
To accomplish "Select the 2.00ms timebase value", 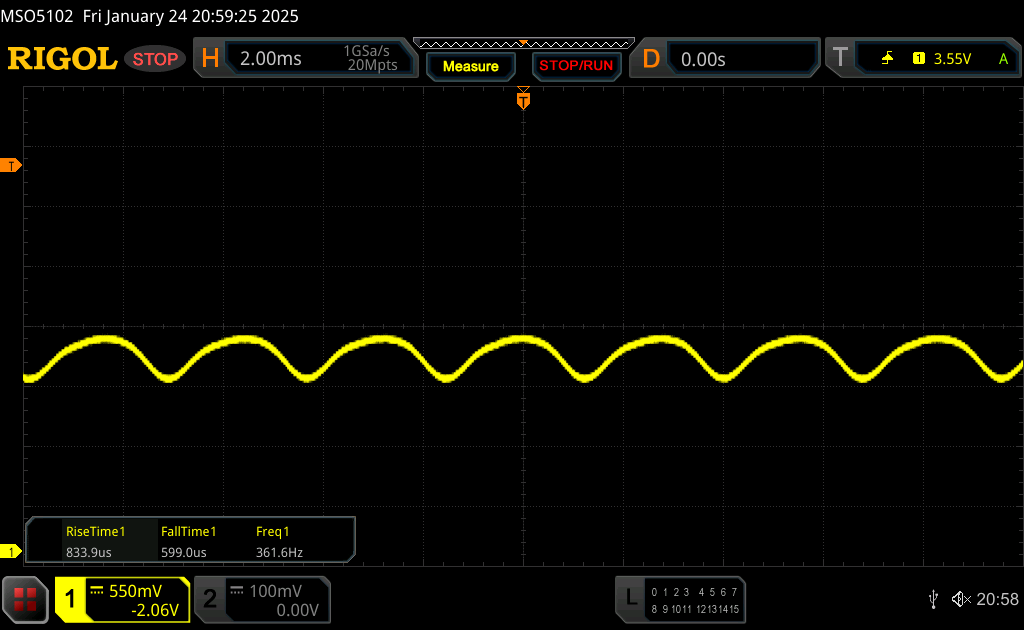I will 270,59.
